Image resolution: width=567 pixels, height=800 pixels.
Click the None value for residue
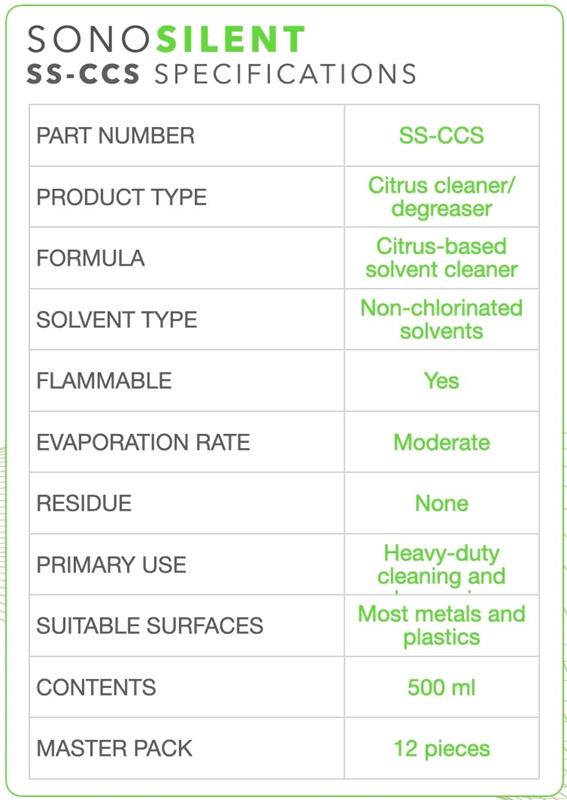pyautogui.click(x=441, y=504)
